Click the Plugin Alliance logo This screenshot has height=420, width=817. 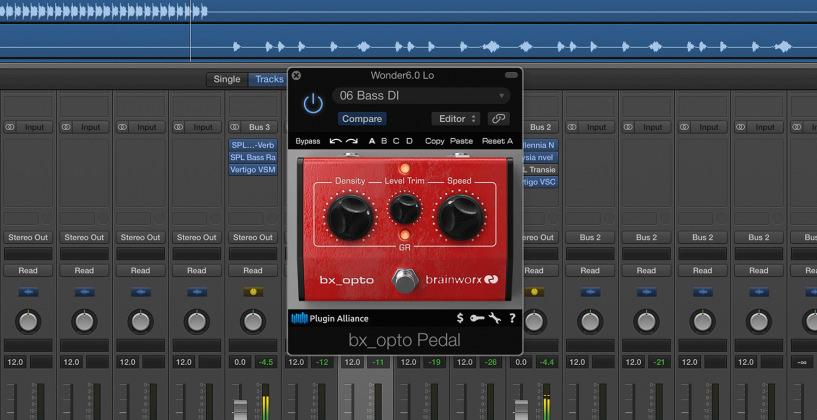click(x=330, y=318)
